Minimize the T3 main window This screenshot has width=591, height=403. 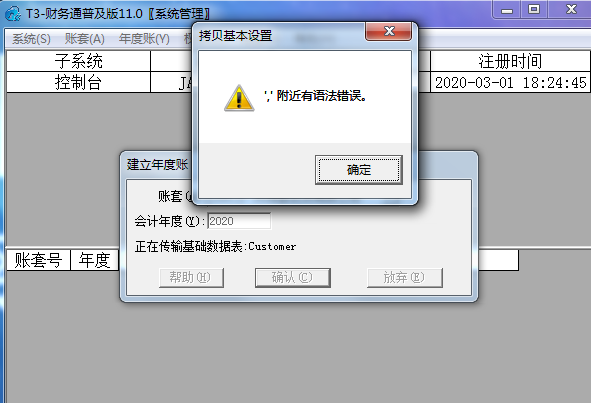coord(507,9)
